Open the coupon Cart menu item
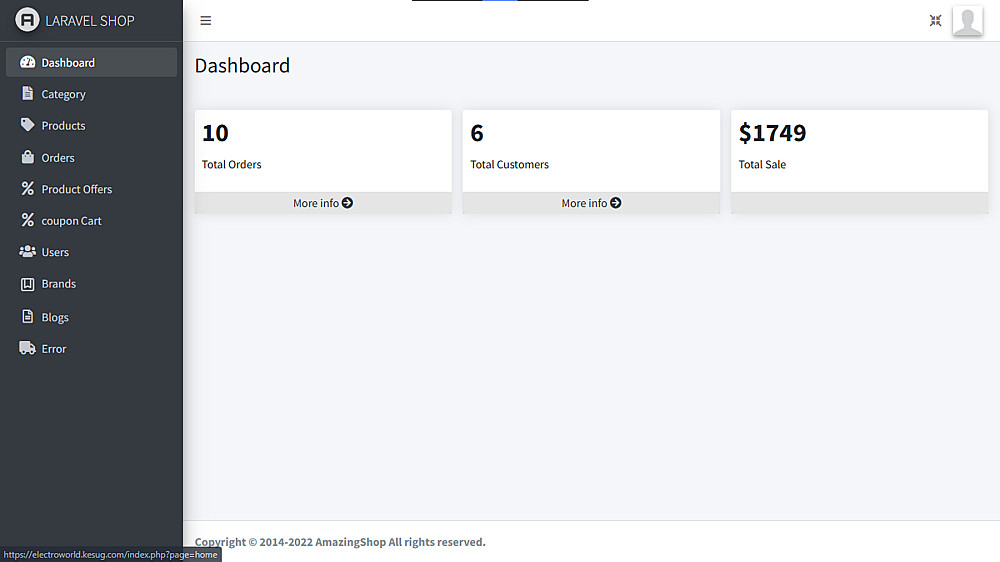This screenshot has width=1000, height=562. (71, 221)
